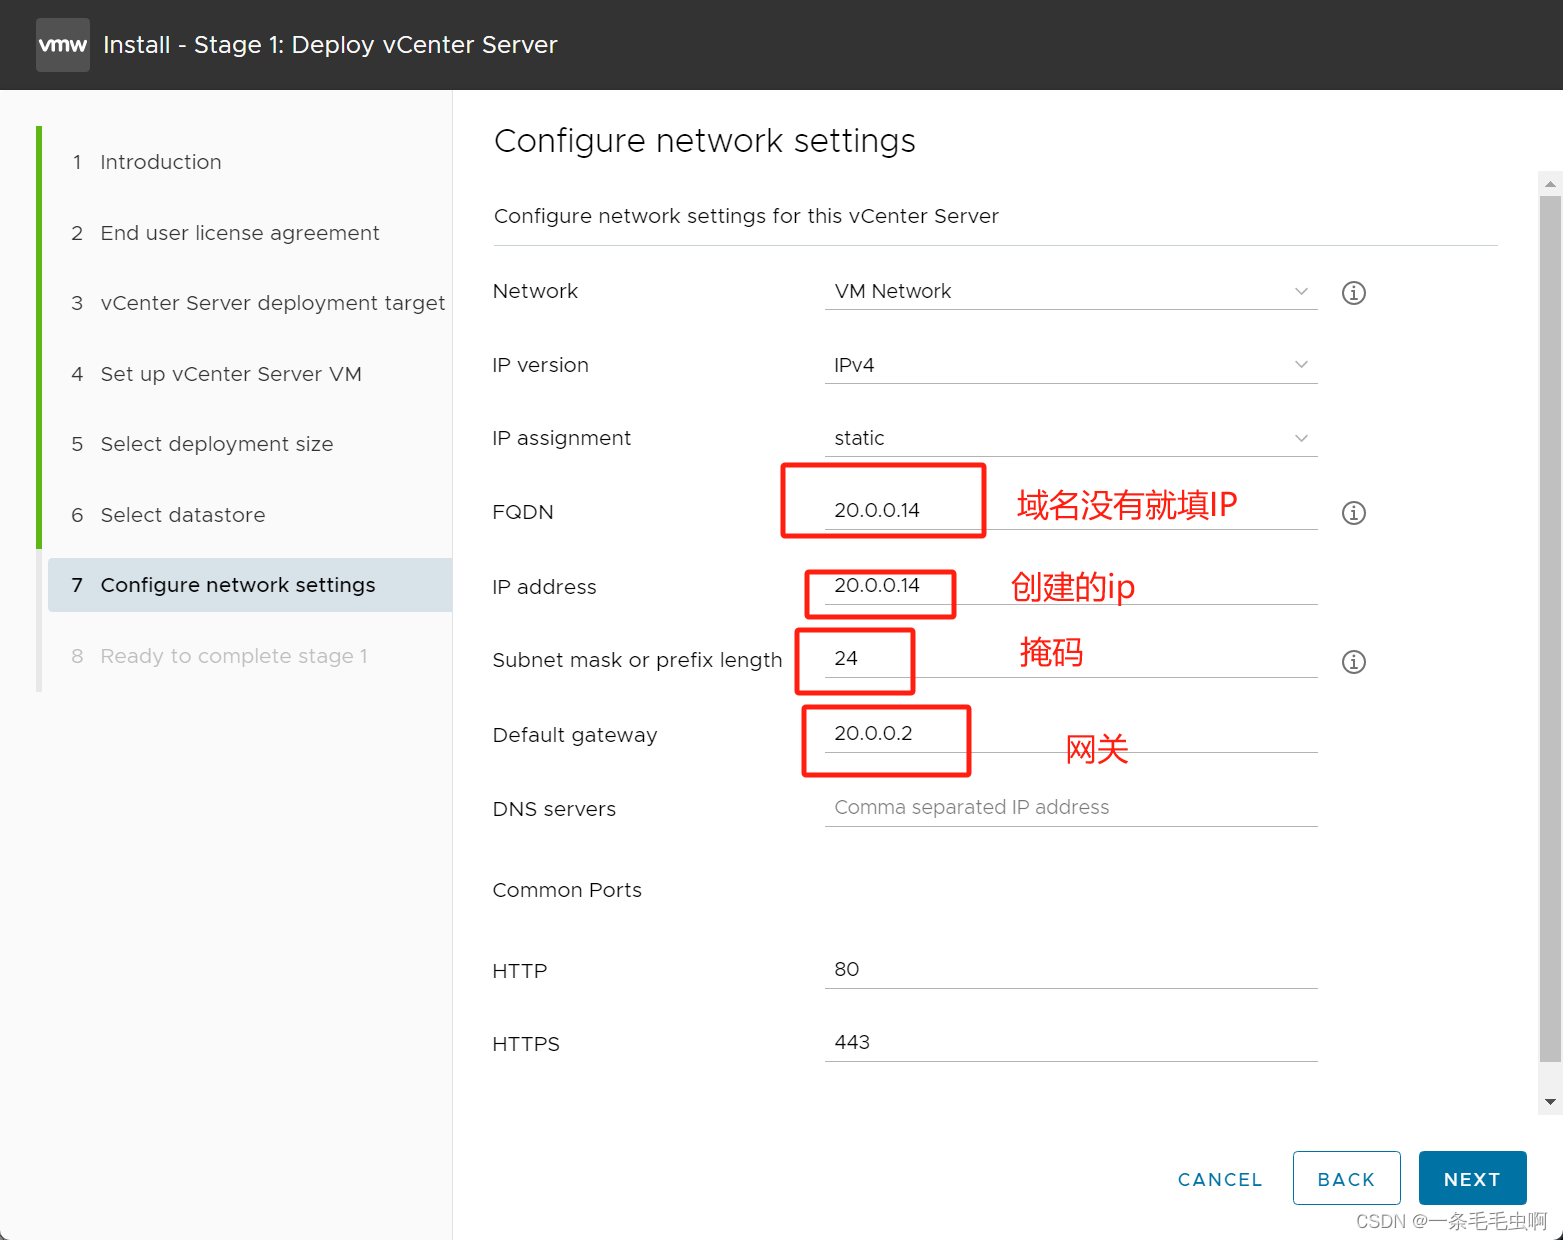Focus the Default gateway input field
The width and height of the screenshot is (1563, 1240).
[x=1071, y=734]
